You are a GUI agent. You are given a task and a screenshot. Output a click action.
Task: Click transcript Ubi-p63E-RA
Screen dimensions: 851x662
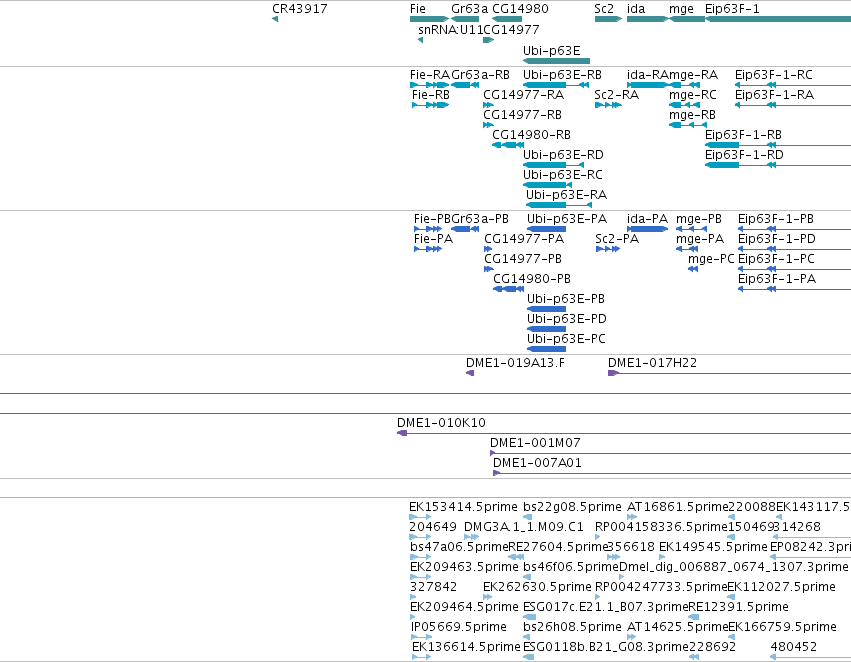click(559, 205)
